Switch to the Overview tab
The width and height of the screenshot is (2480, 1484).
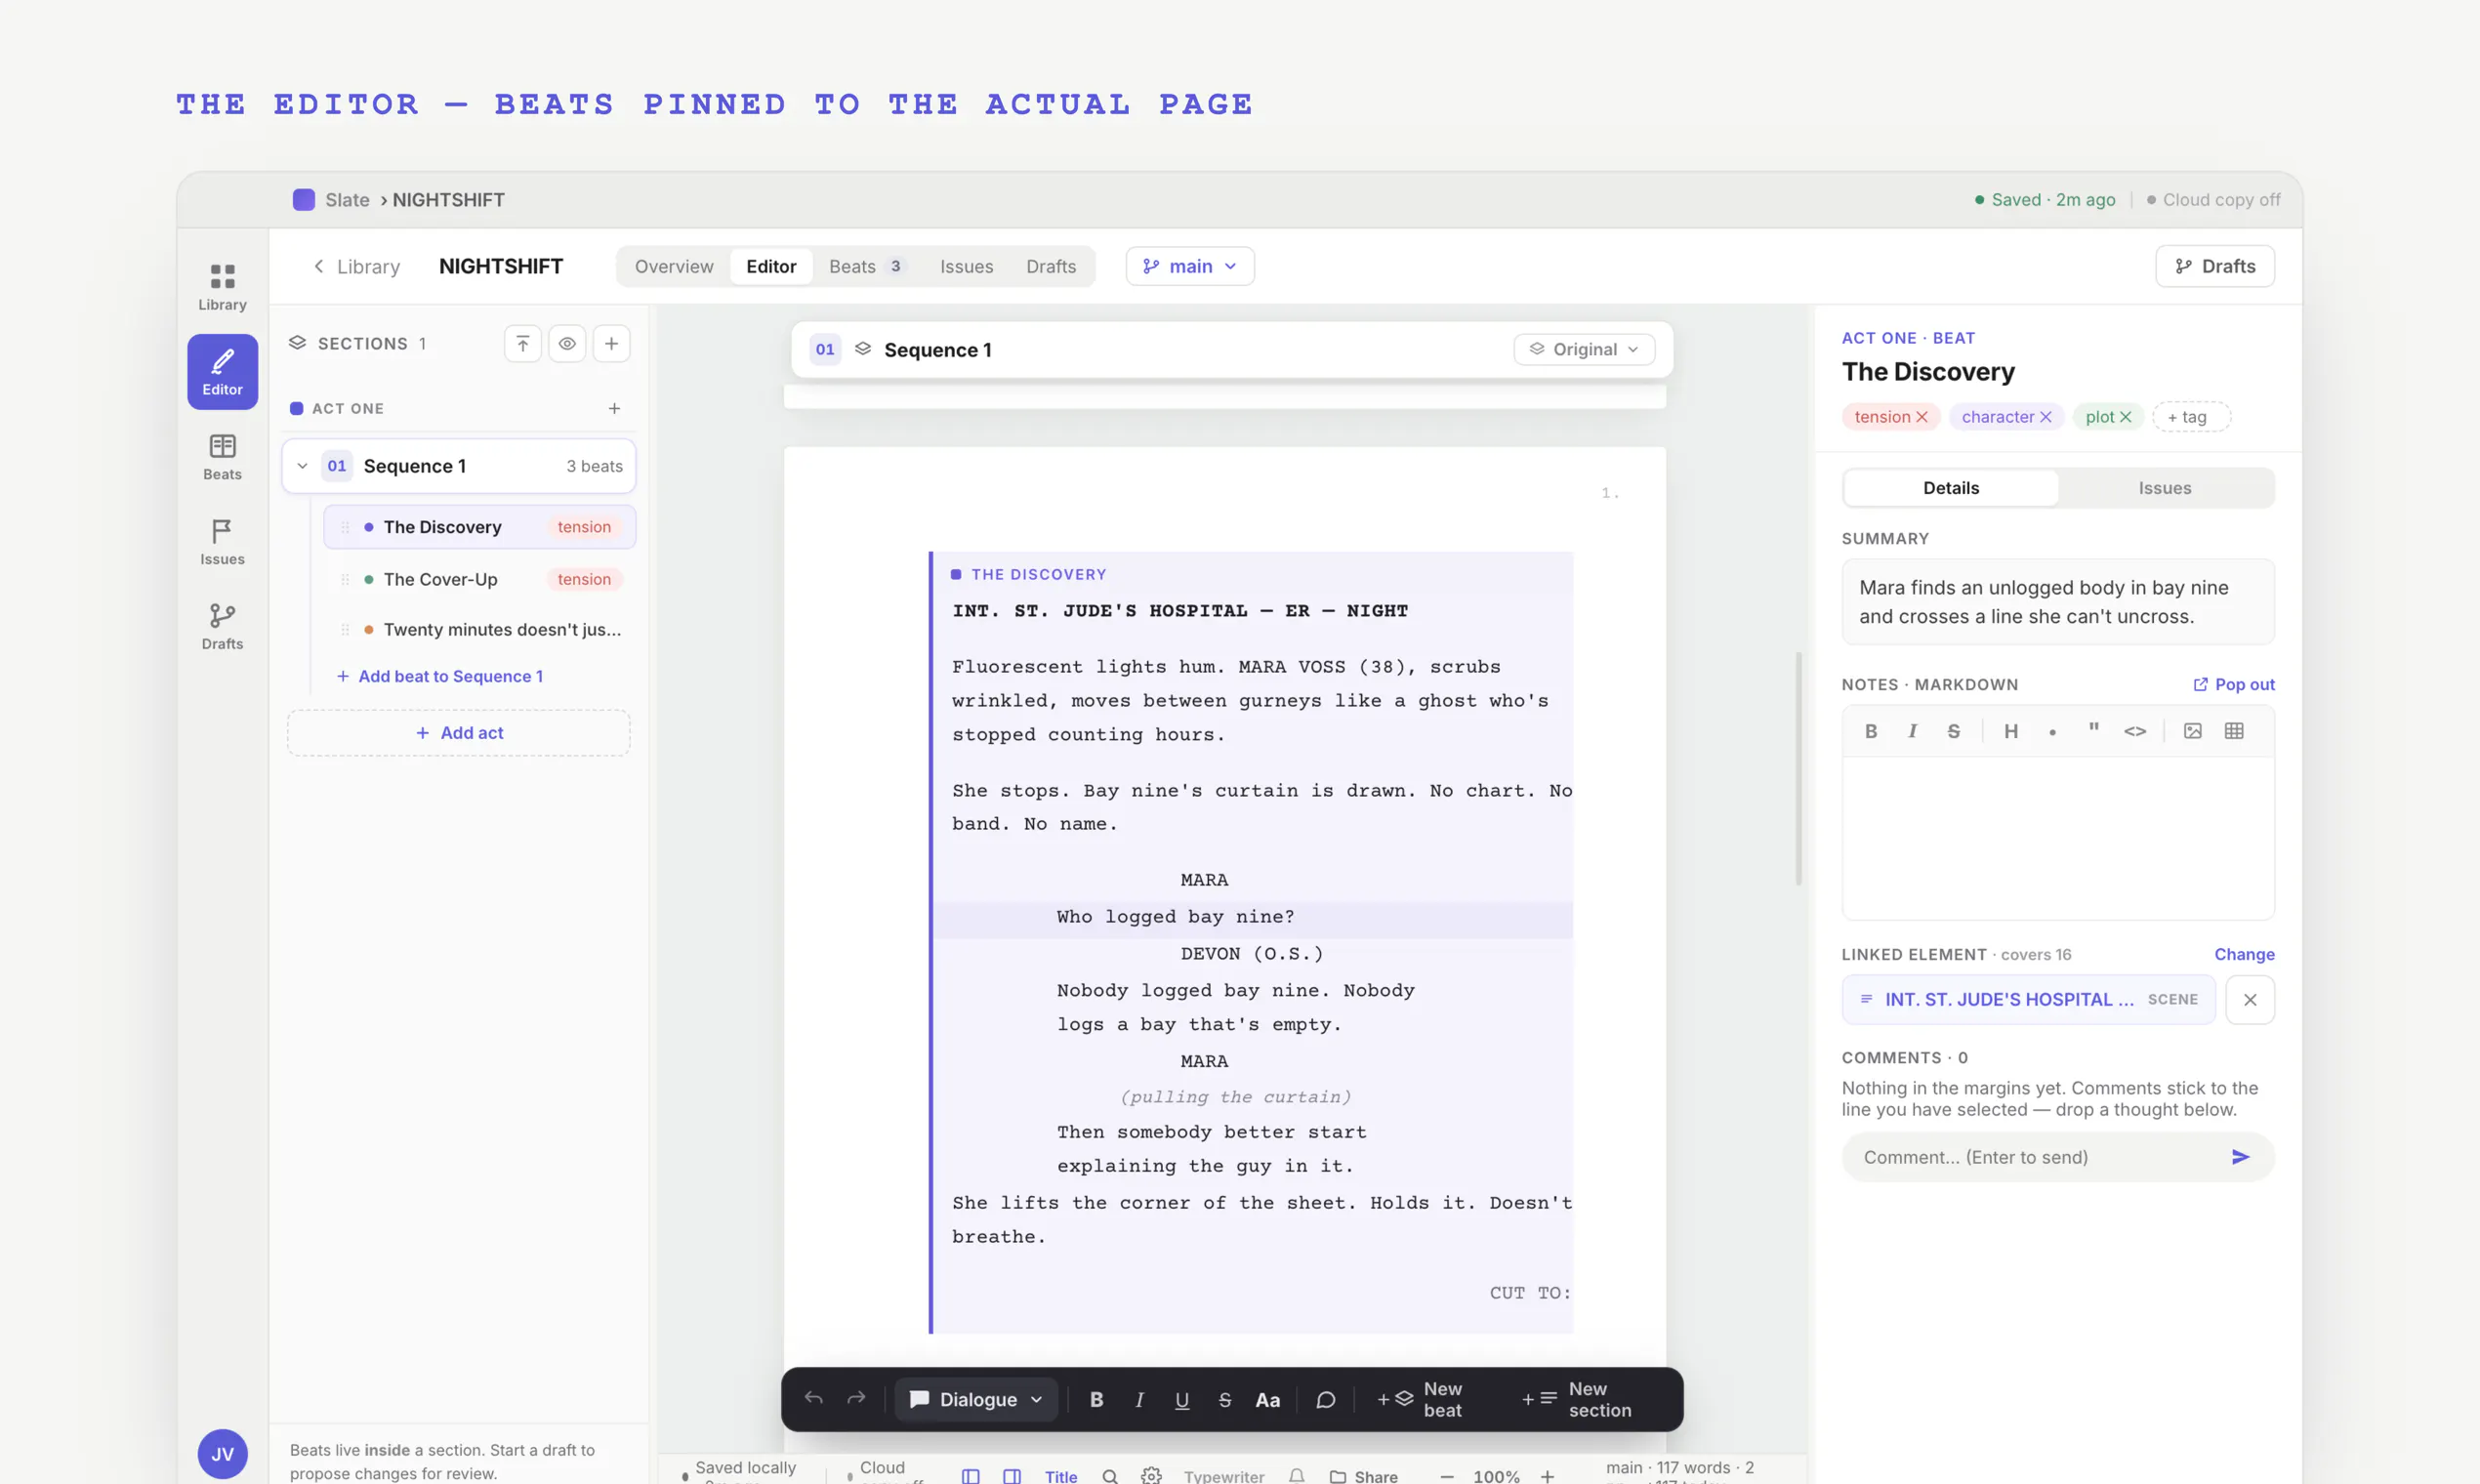(x=674, y=267)
